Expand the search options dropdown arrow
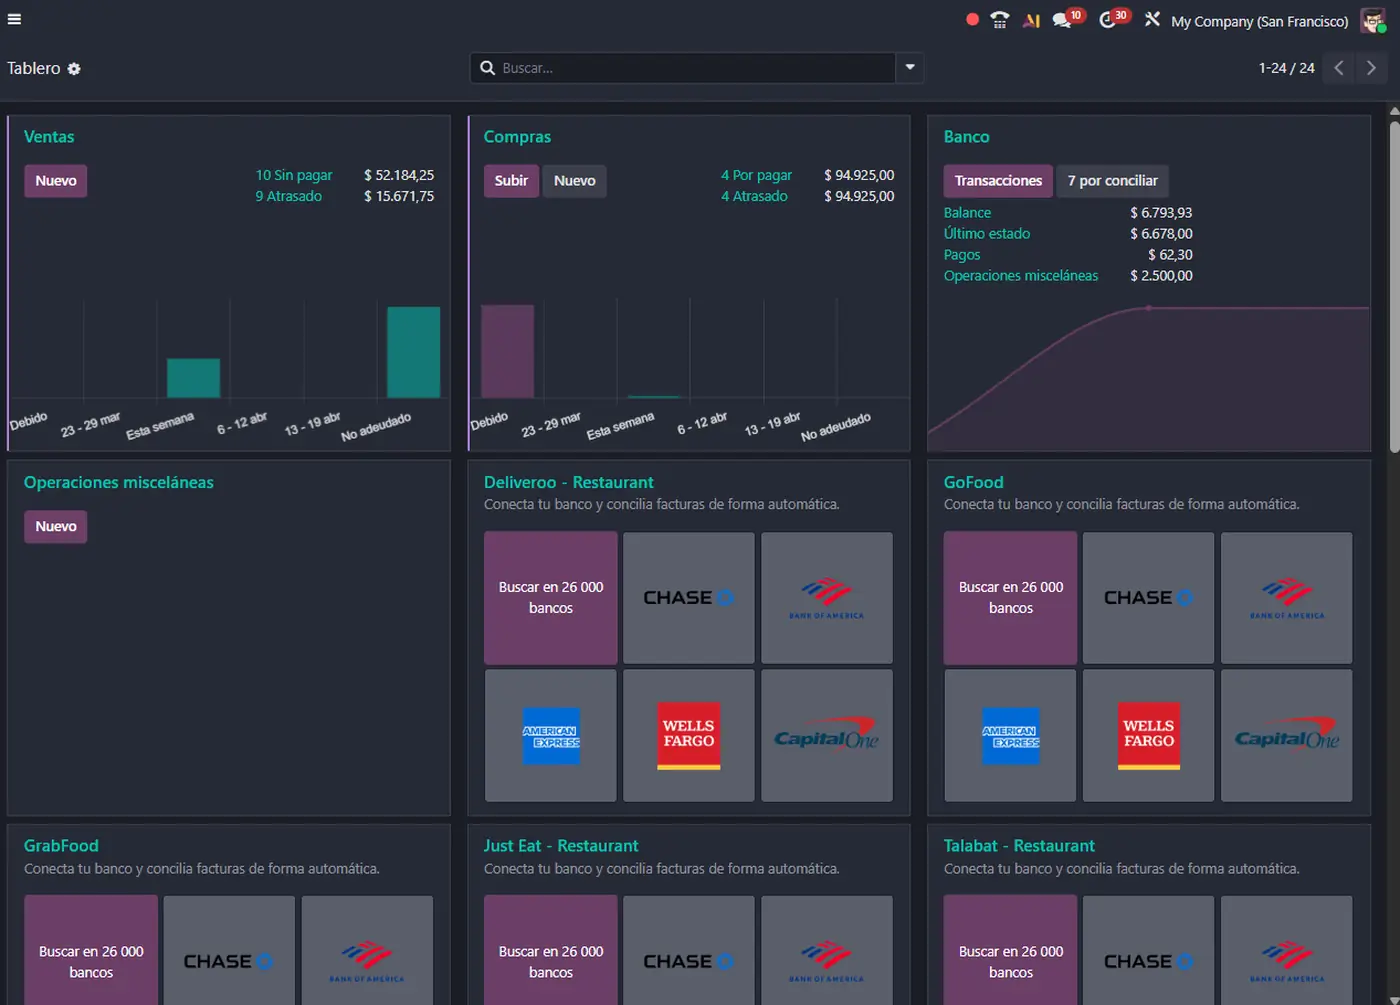The image size is (1400, 1005). pos(910,68)
